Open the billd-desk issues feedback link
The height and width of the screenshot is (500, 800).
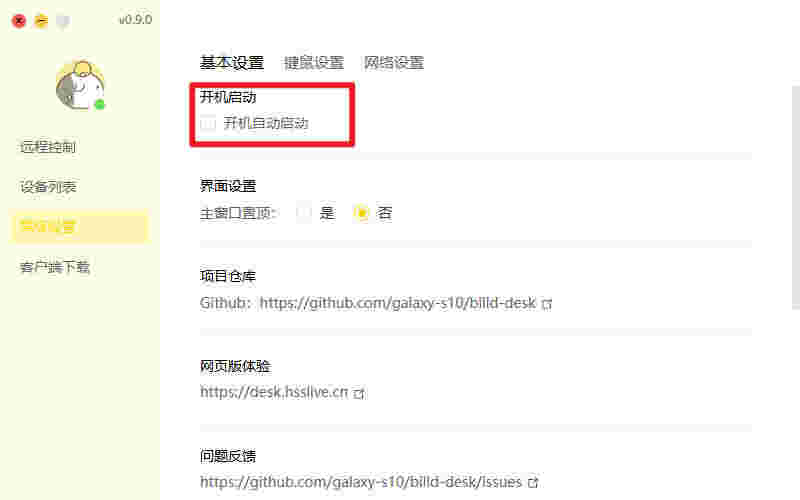(361, 482)
